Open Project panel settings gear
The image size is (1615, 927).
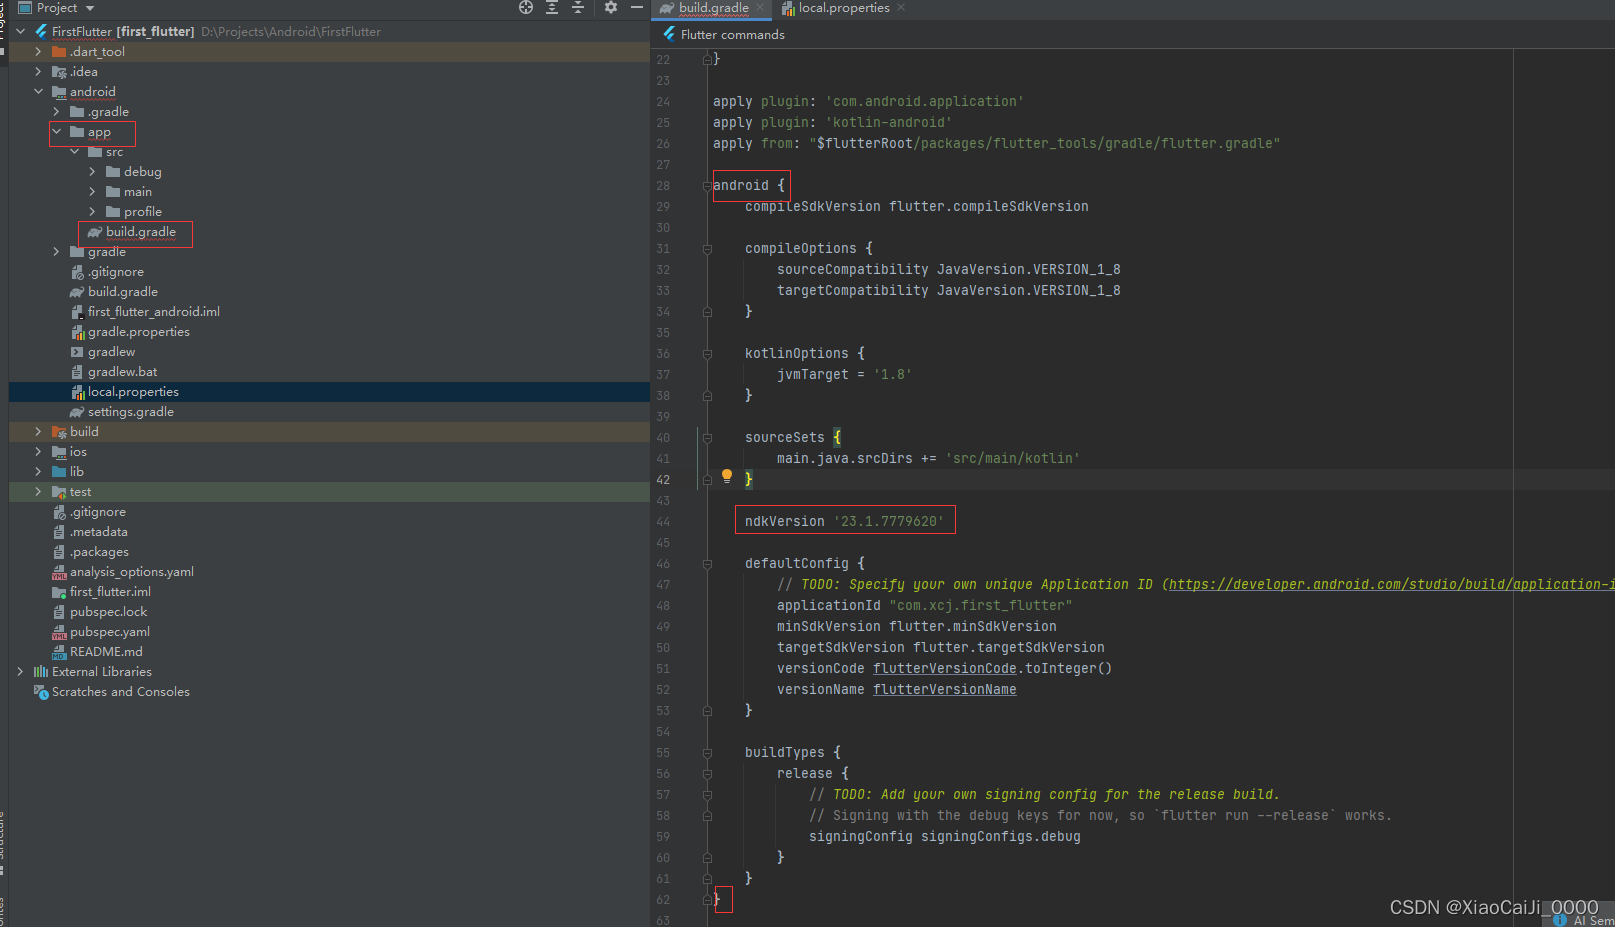[x=611, y=7]
